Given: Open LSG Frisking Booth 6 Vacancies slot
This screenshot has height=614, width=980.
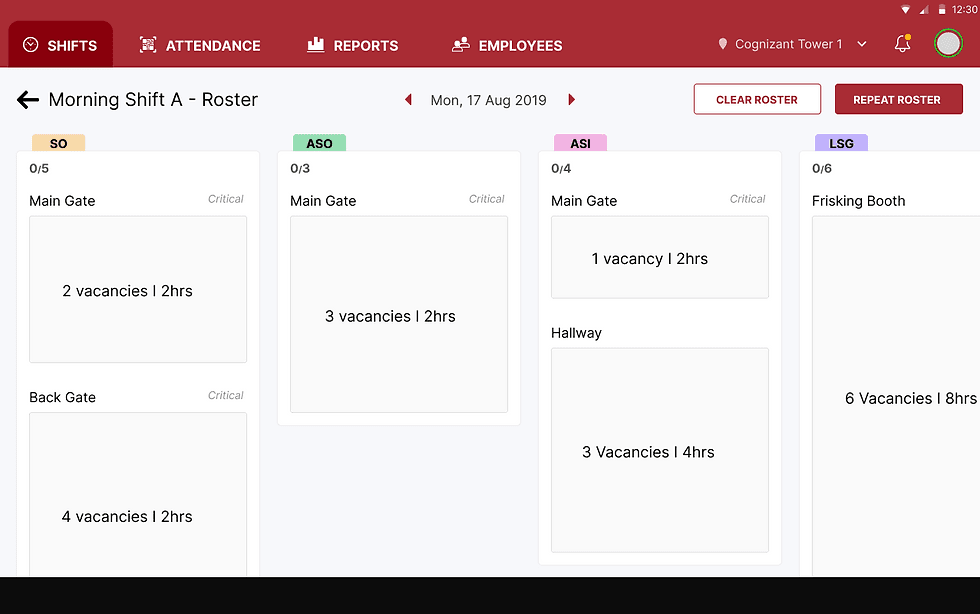Looking at the screenshot, I should (896, 396).
